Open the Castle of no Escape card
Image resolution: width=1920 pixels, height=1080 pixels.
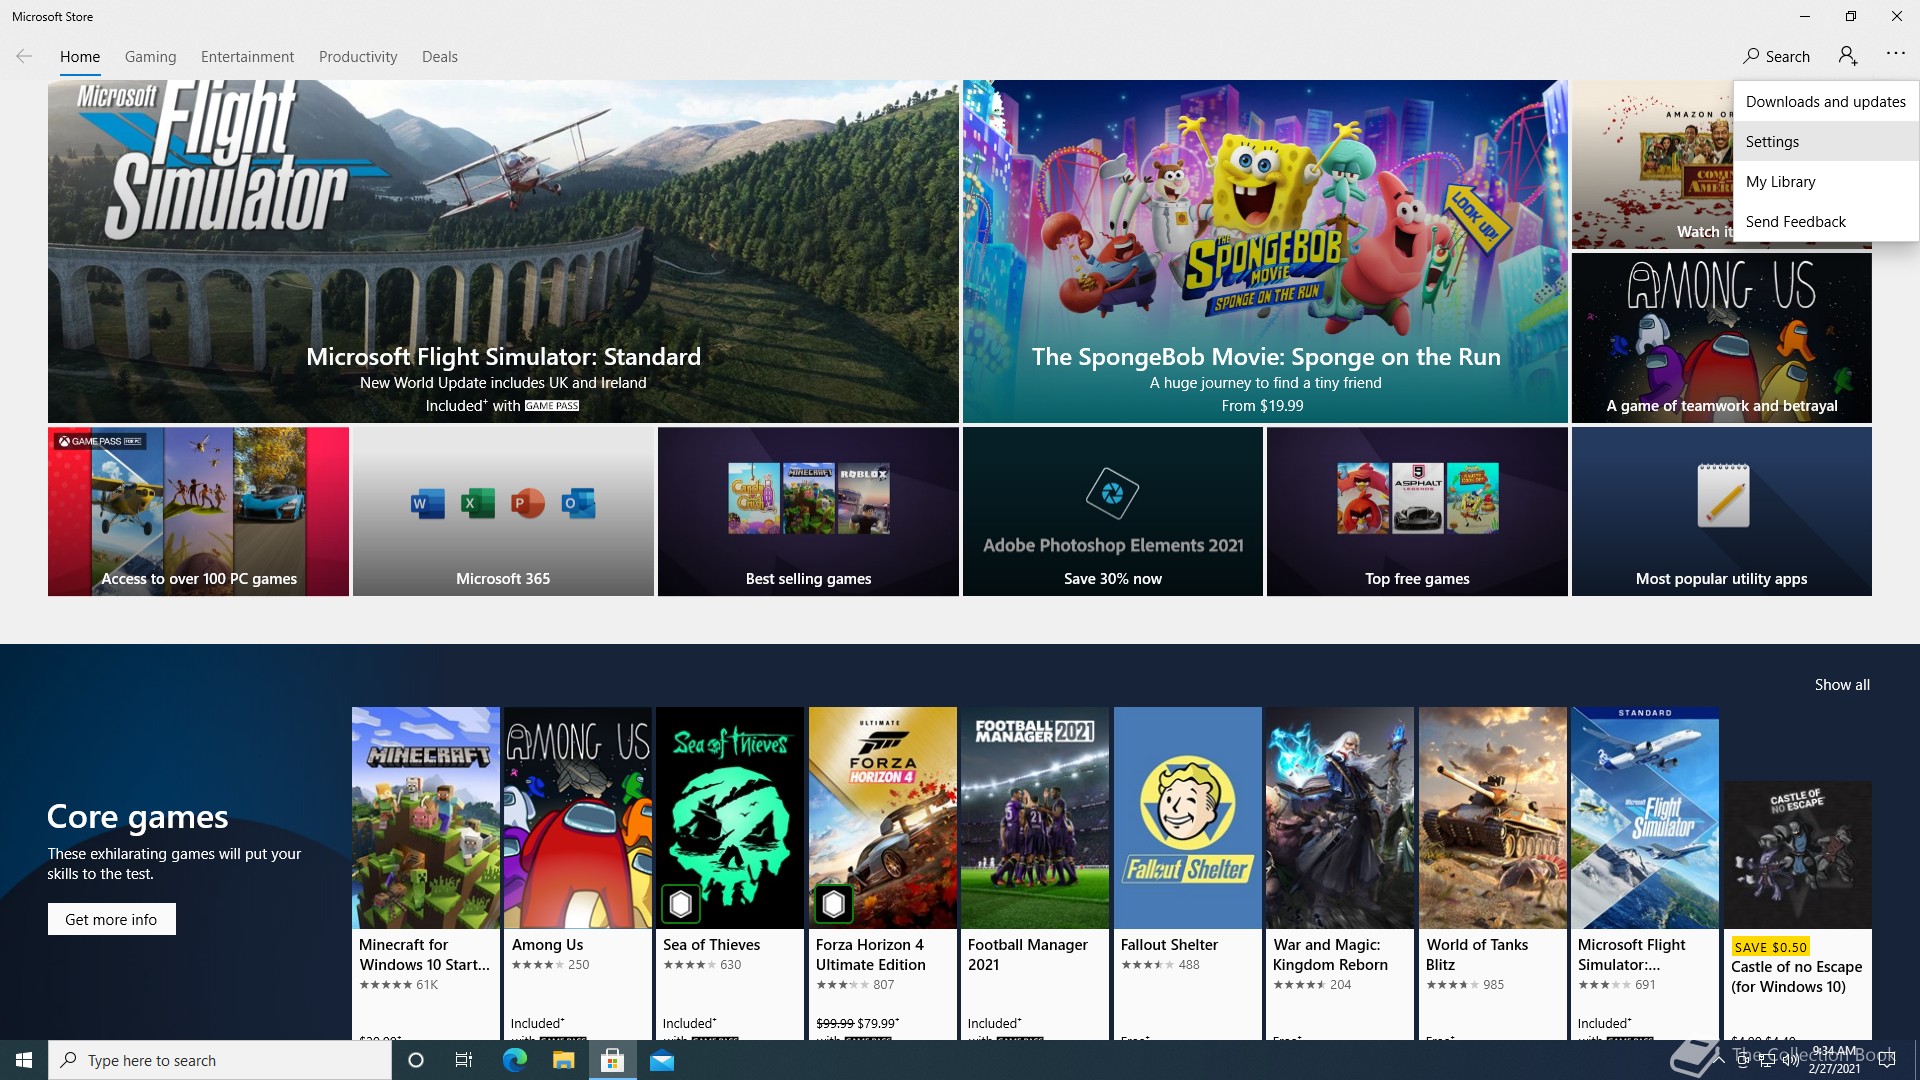pos(1798,910)
